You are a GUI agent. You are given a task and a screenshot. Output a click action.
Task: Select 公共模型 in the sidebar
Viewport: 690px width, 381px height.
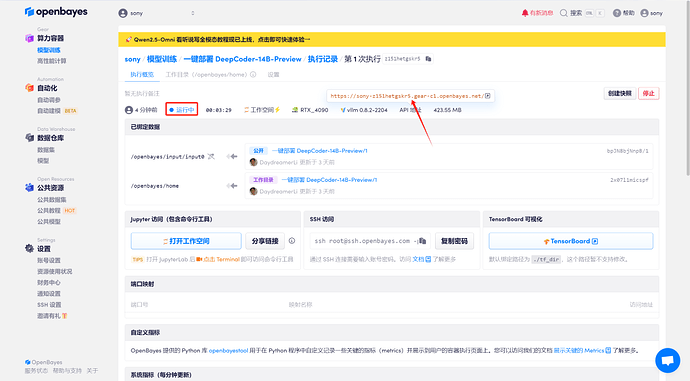pos(49,222)
